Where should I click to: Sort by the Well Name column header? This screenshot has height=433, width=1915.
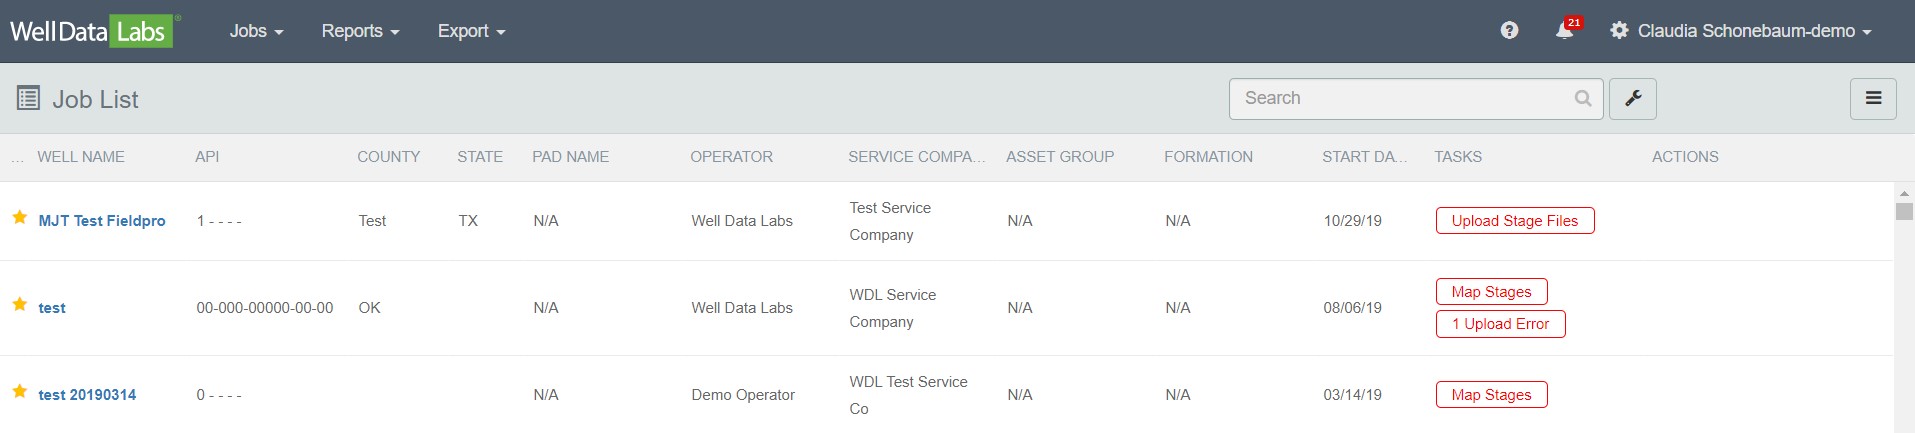[x=81, y=157]
